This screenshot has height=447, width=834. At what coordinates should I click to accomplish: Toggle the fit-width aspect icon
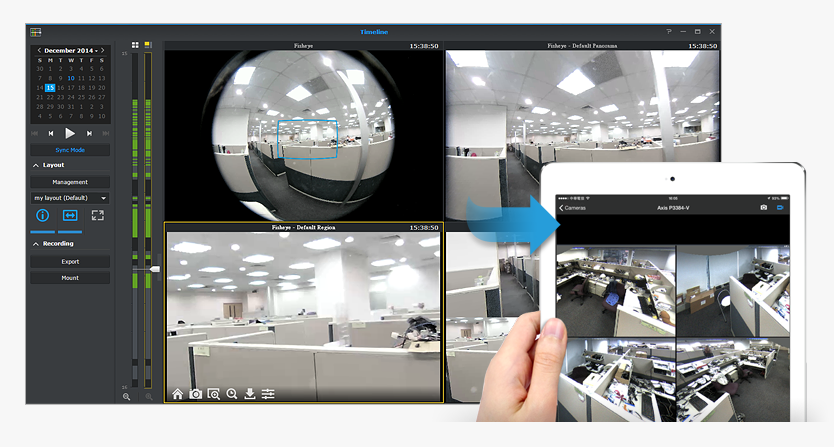coord(70,216)
